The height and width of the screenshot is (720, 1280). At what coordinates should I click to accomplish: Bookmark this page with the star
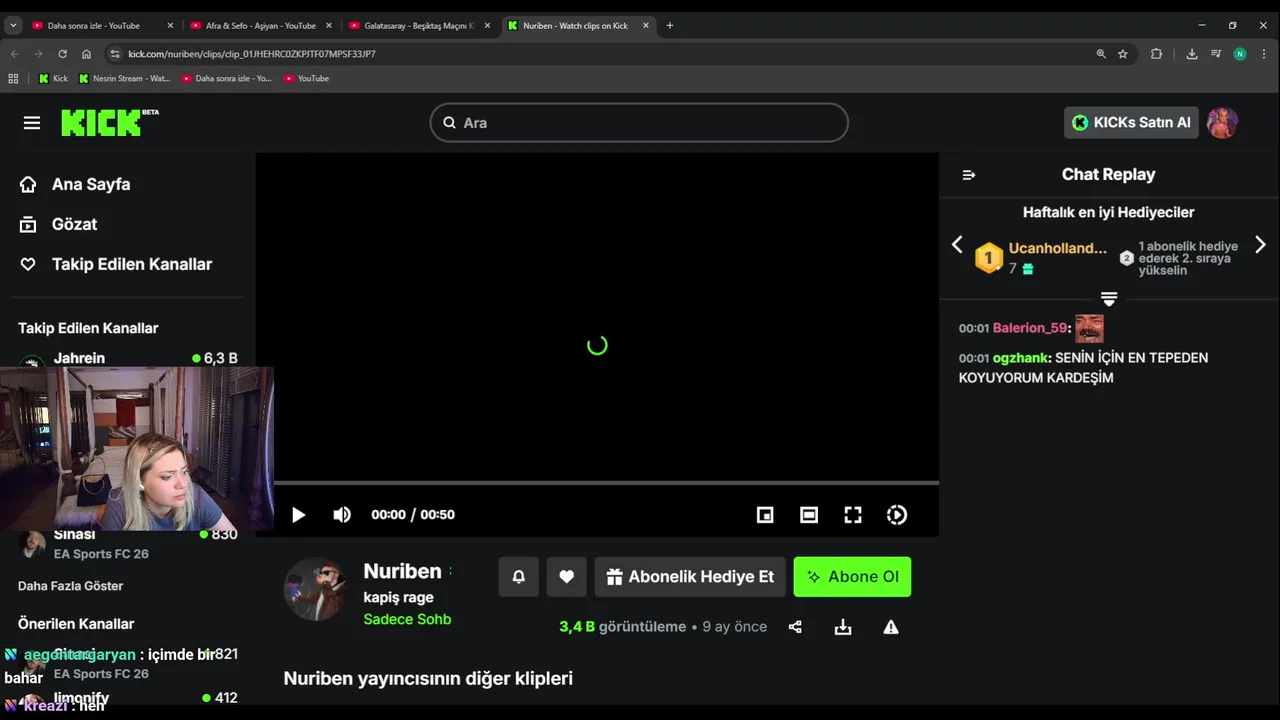click(x=1123, y=54)
